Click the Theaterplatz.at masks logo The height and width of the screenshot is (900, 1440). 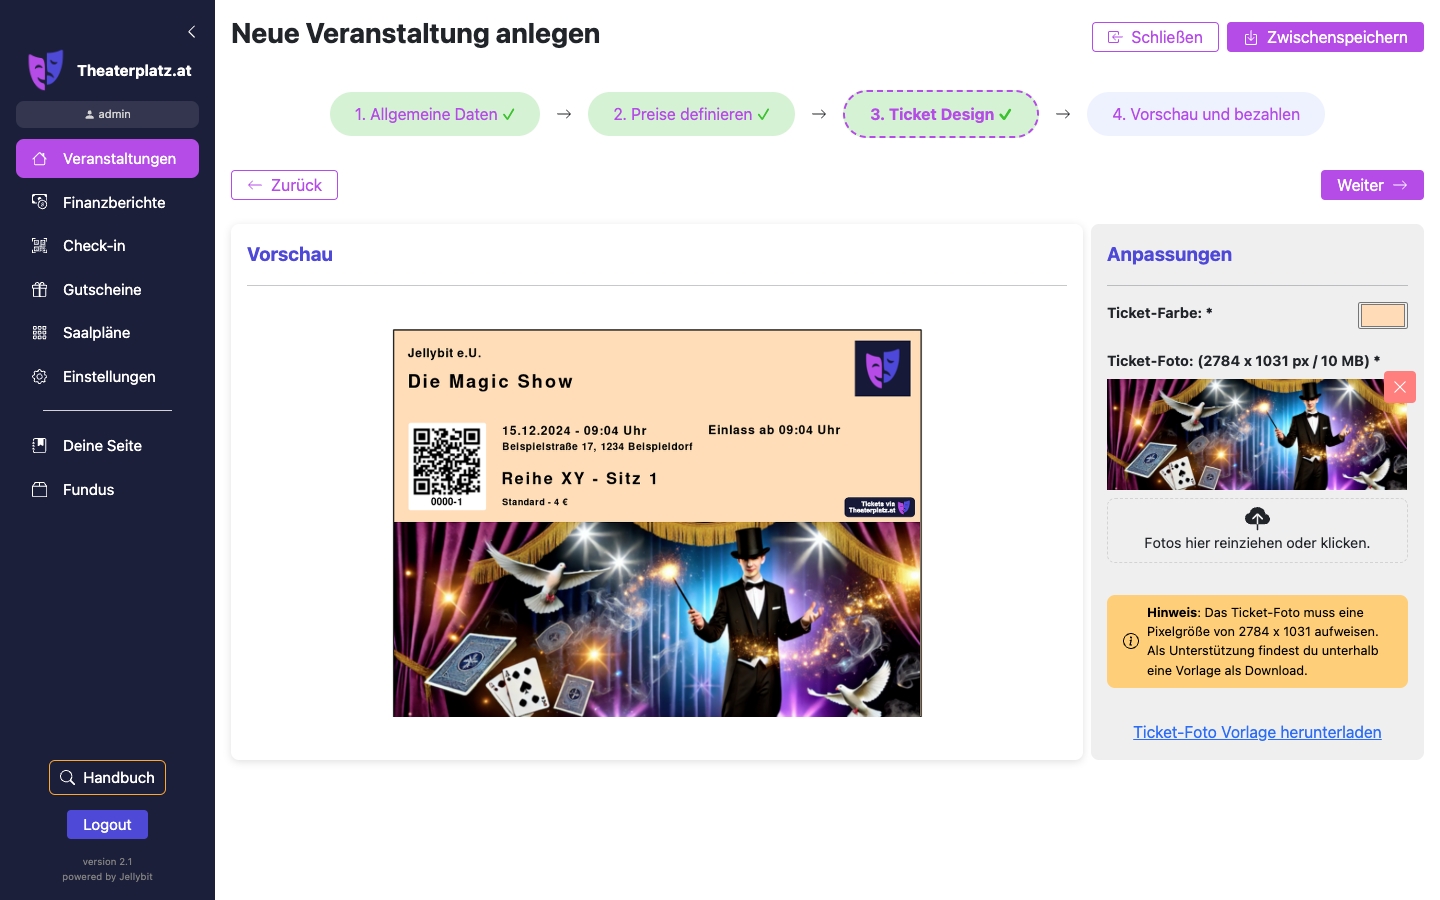(x=46, y=69)
